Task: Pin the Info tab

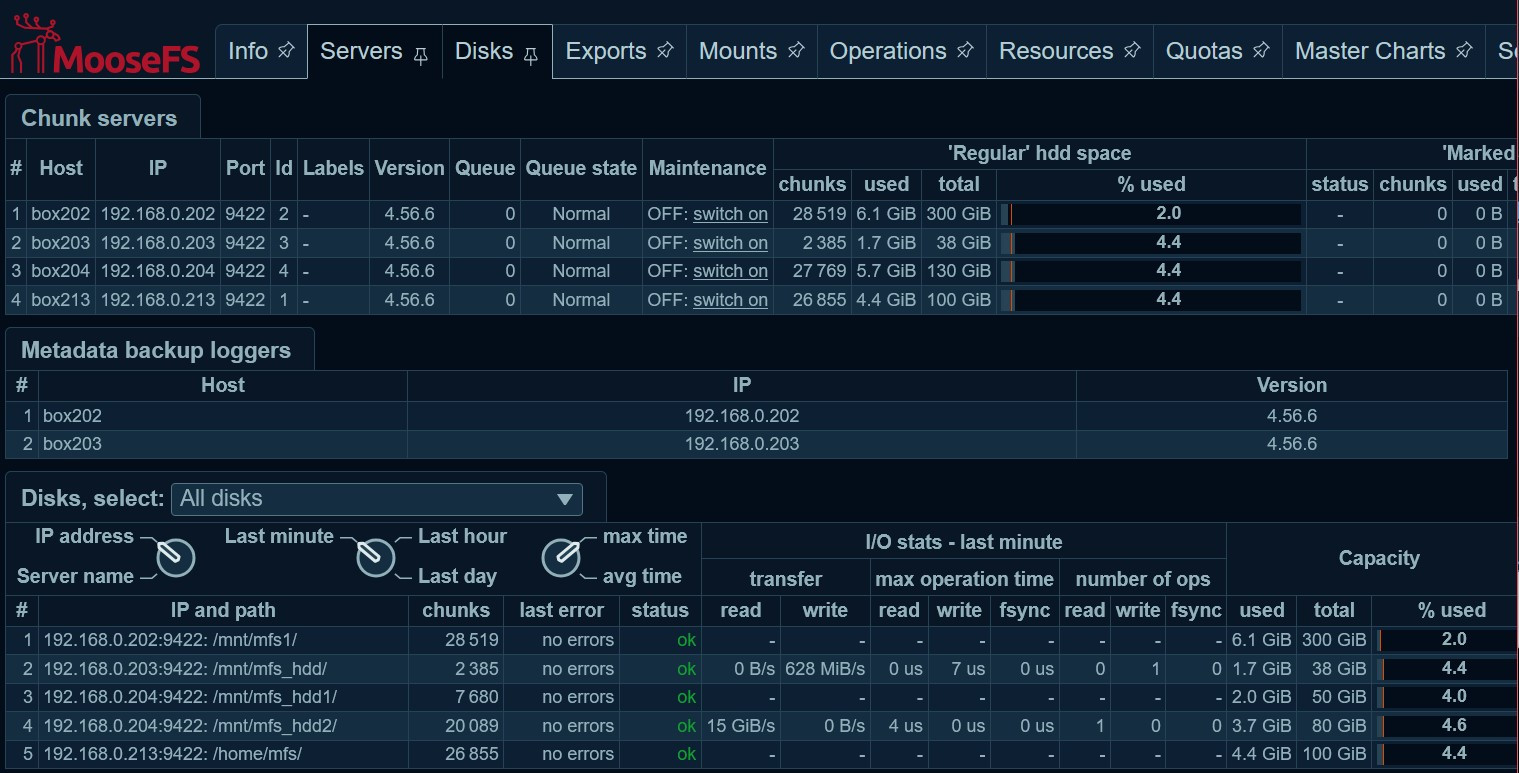Action: pos(286,50)
